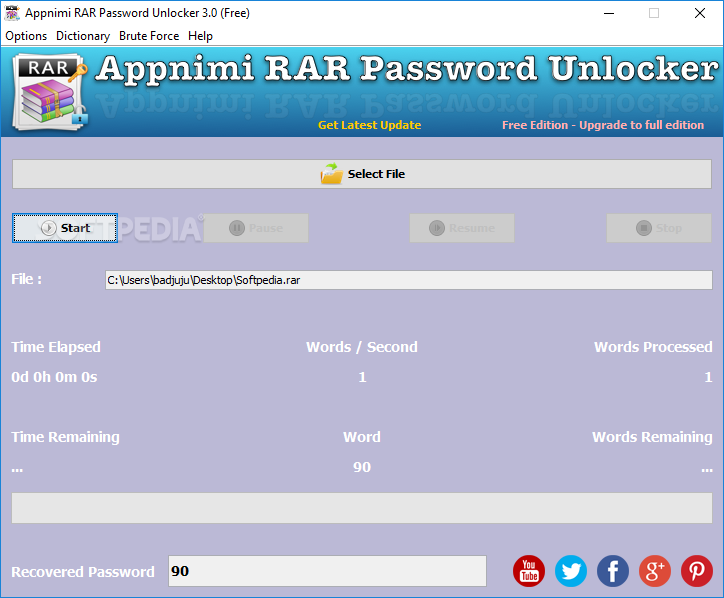The width and height of the screenshot is (724, 598).
Task: Open the YouTube social link icon
Action: click(529, 571)
